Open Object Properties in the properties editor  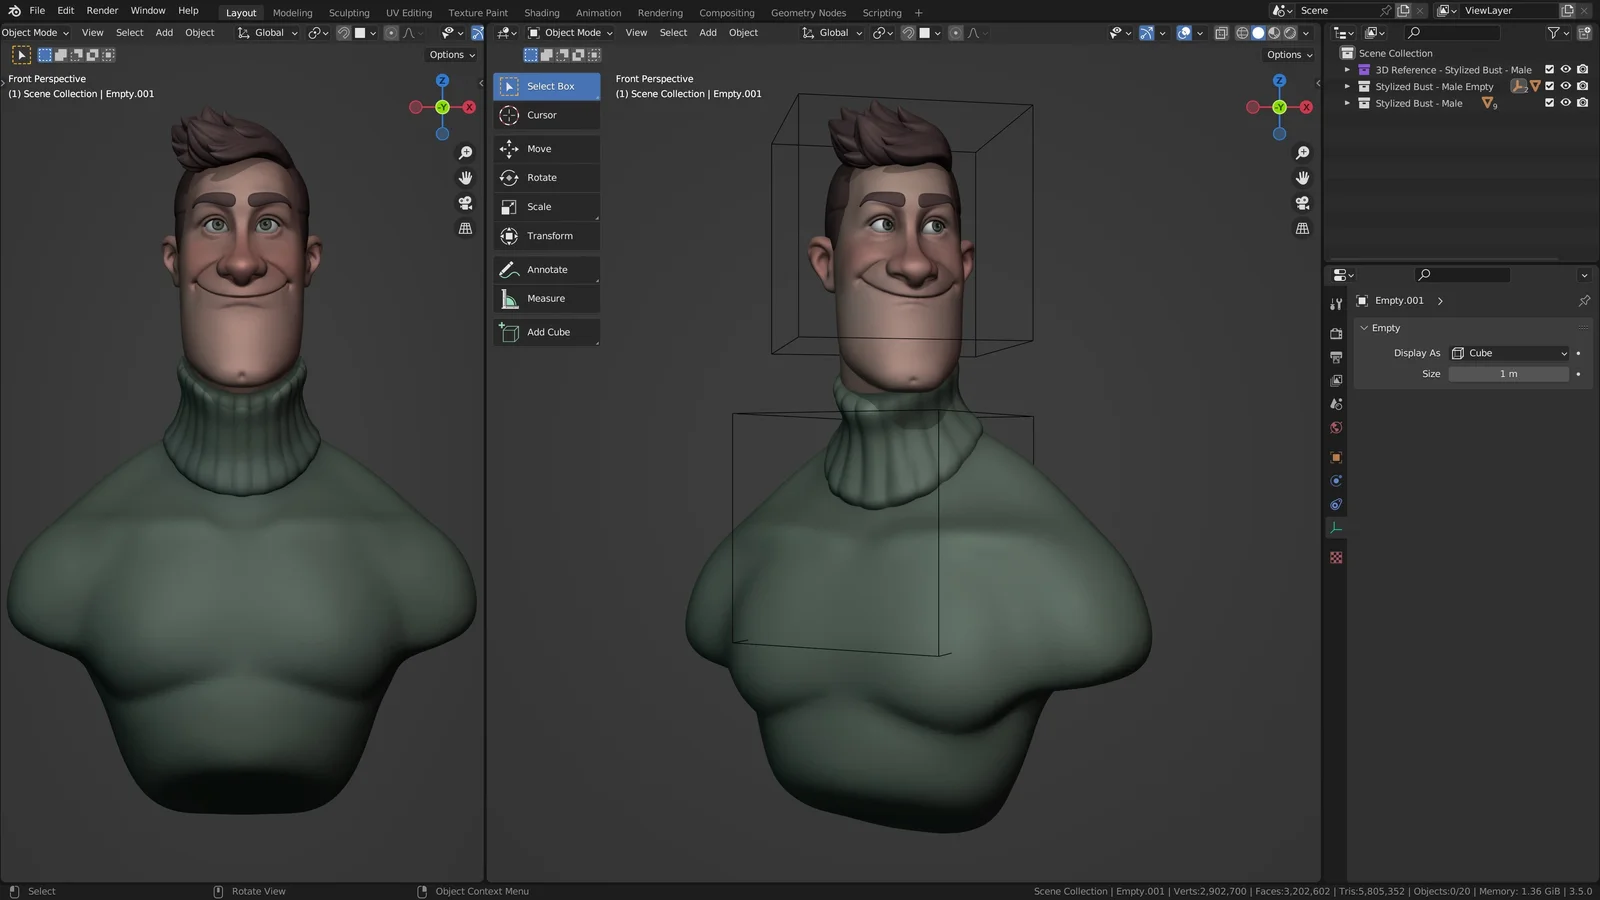(1336, 457)
